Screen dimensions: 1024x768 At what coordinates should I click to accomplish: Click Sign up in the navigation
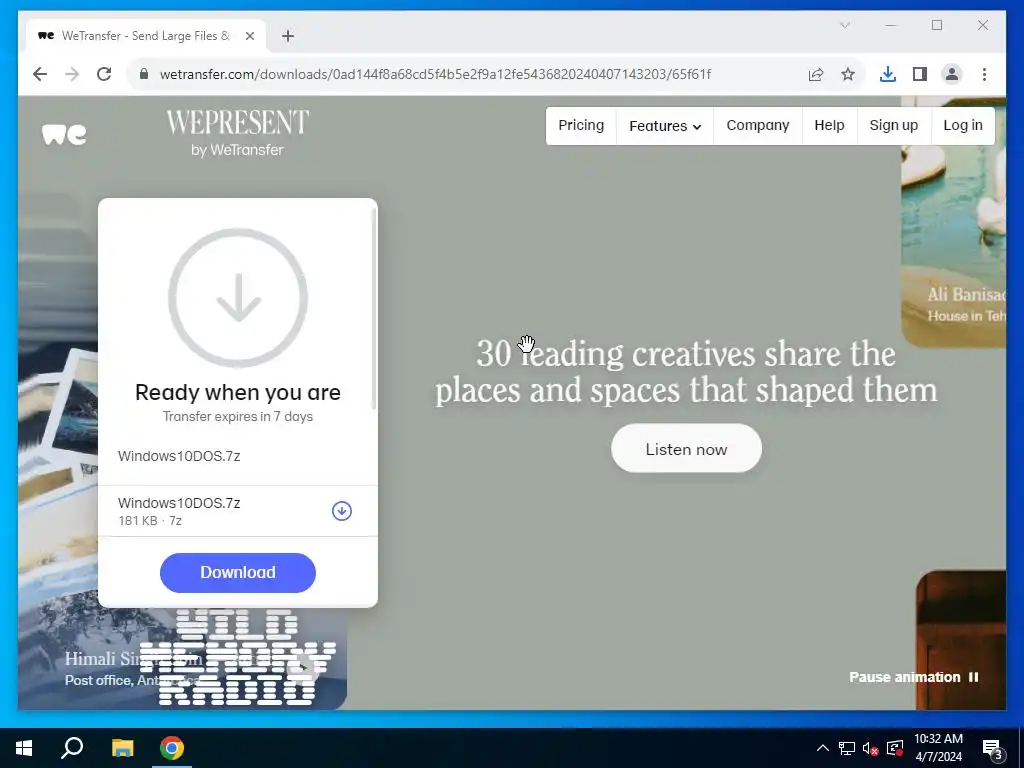pos(893,125)
